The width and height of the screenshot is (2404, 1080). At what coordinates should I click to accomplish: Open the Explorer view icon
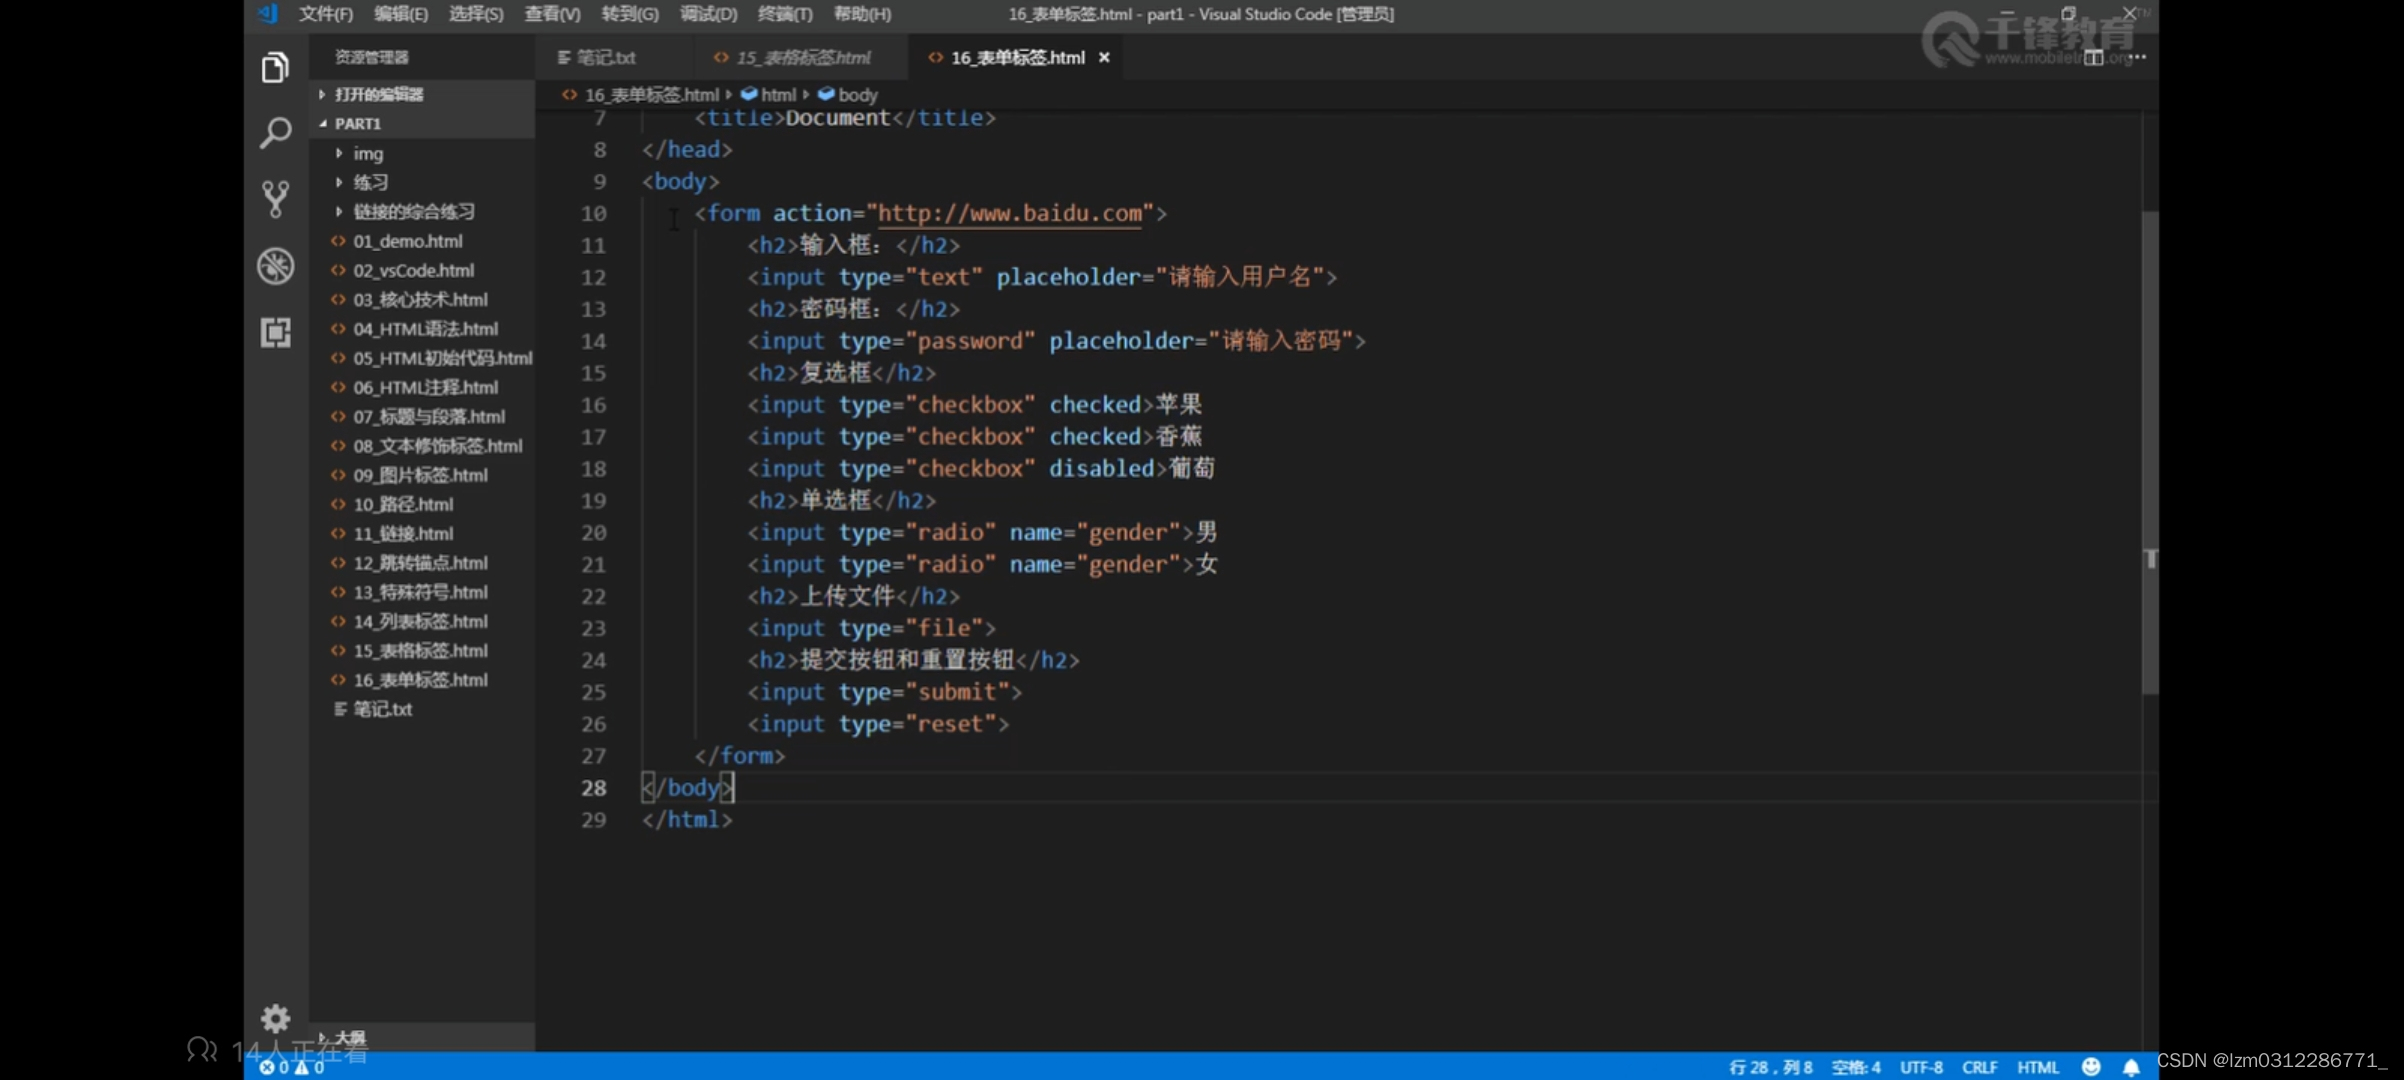(275, 68)
